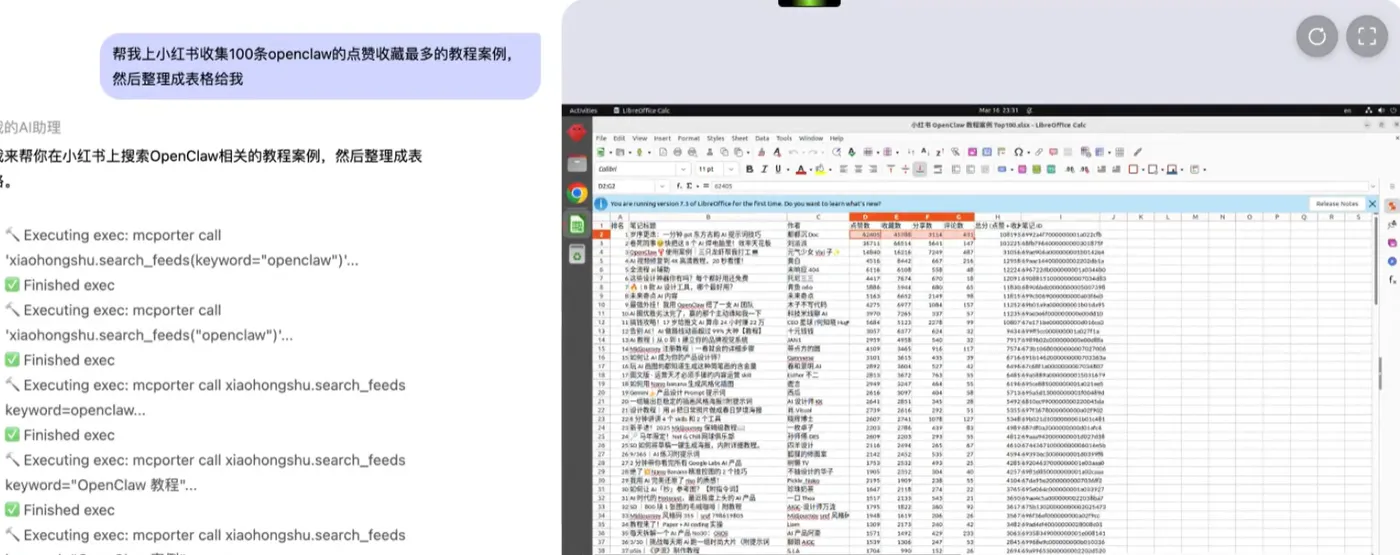This screenshot has height=555, width=1400.
Task: Click the Clone Formatting paintbrush icon
Action: [761, 152]
